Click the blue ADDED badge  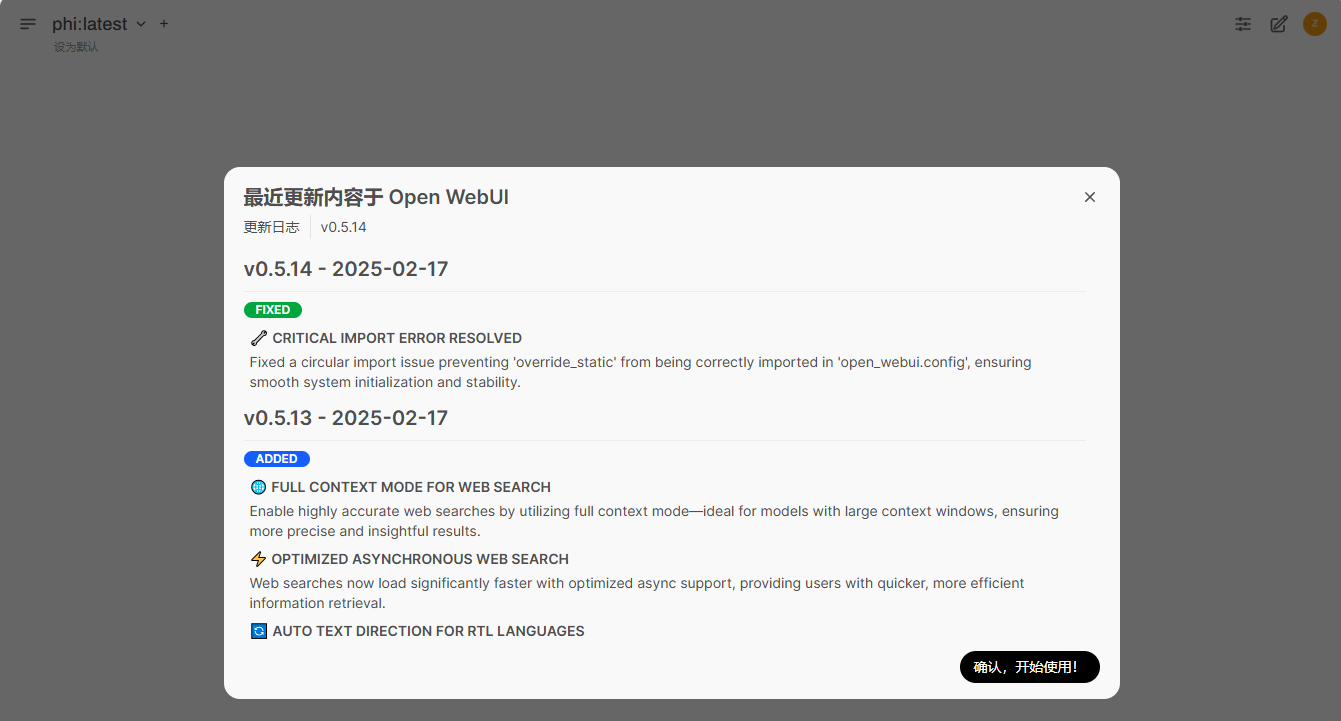tap(277, 459)
